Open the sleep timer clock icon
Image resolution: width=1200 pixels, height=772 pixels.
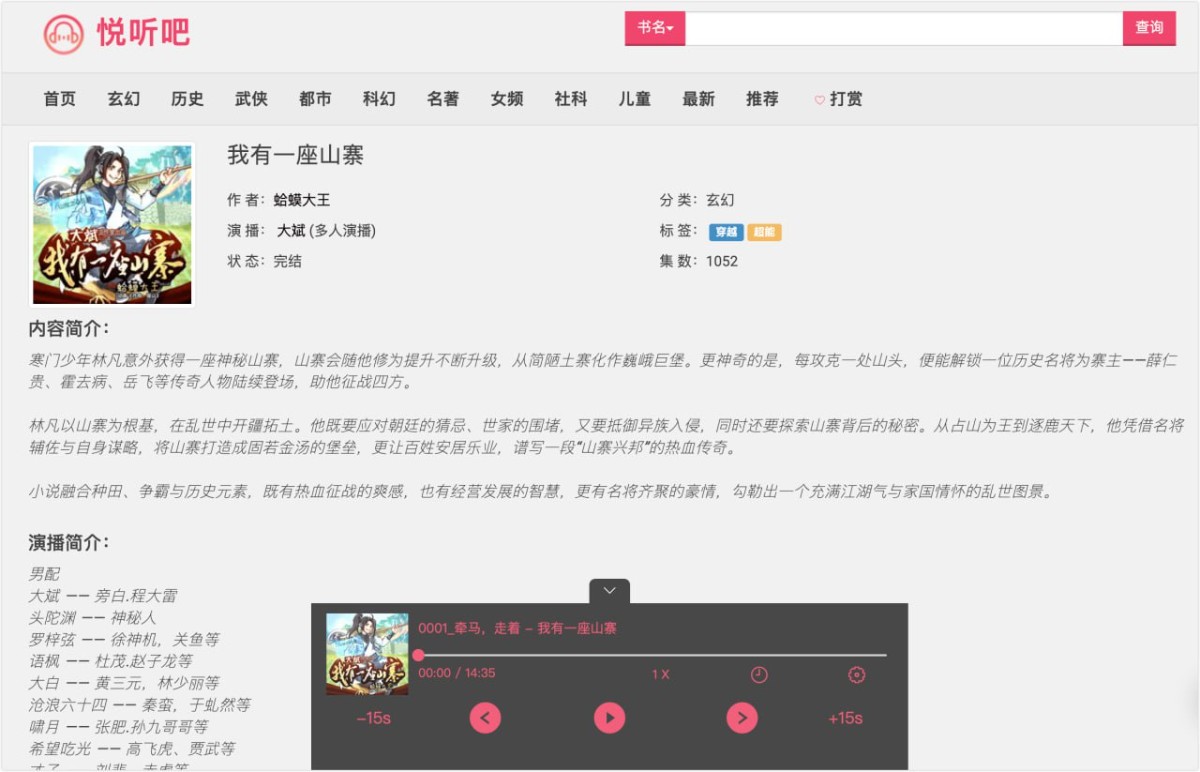(759, 675)
